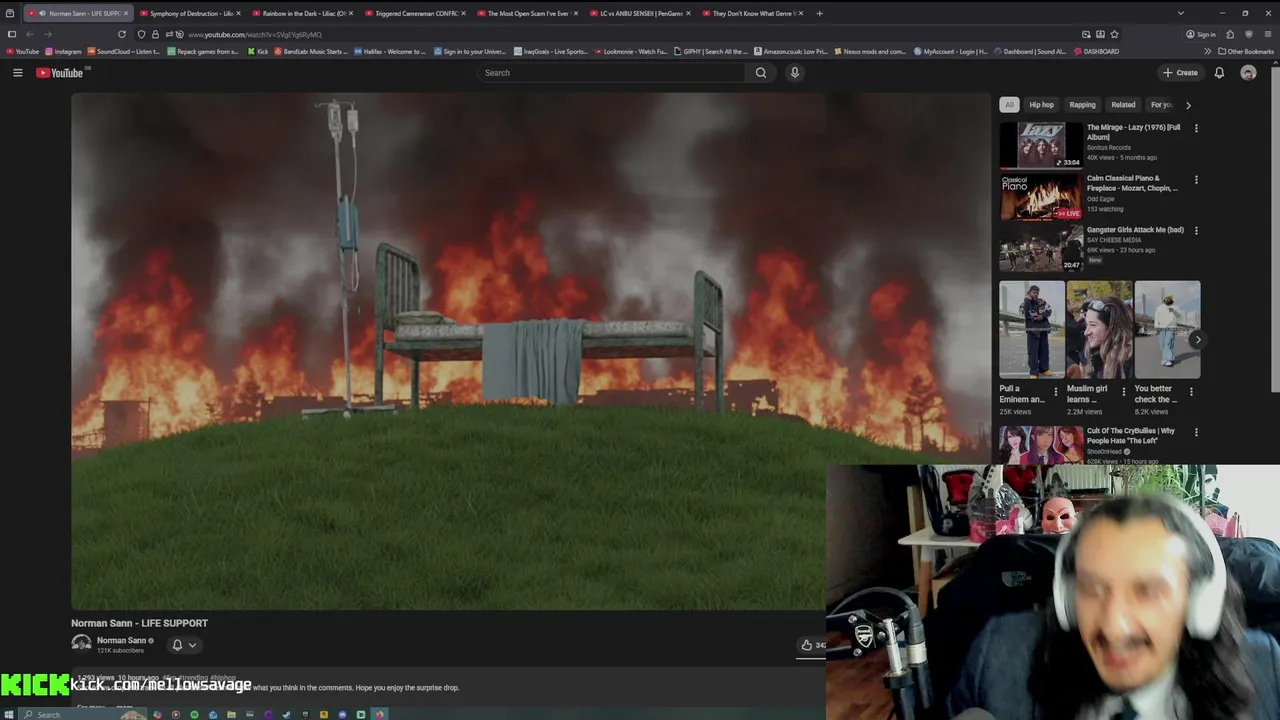The image size is (1280, 720).
Task: Select the Rapping filter chip
Action: (x=1082, y=105)
